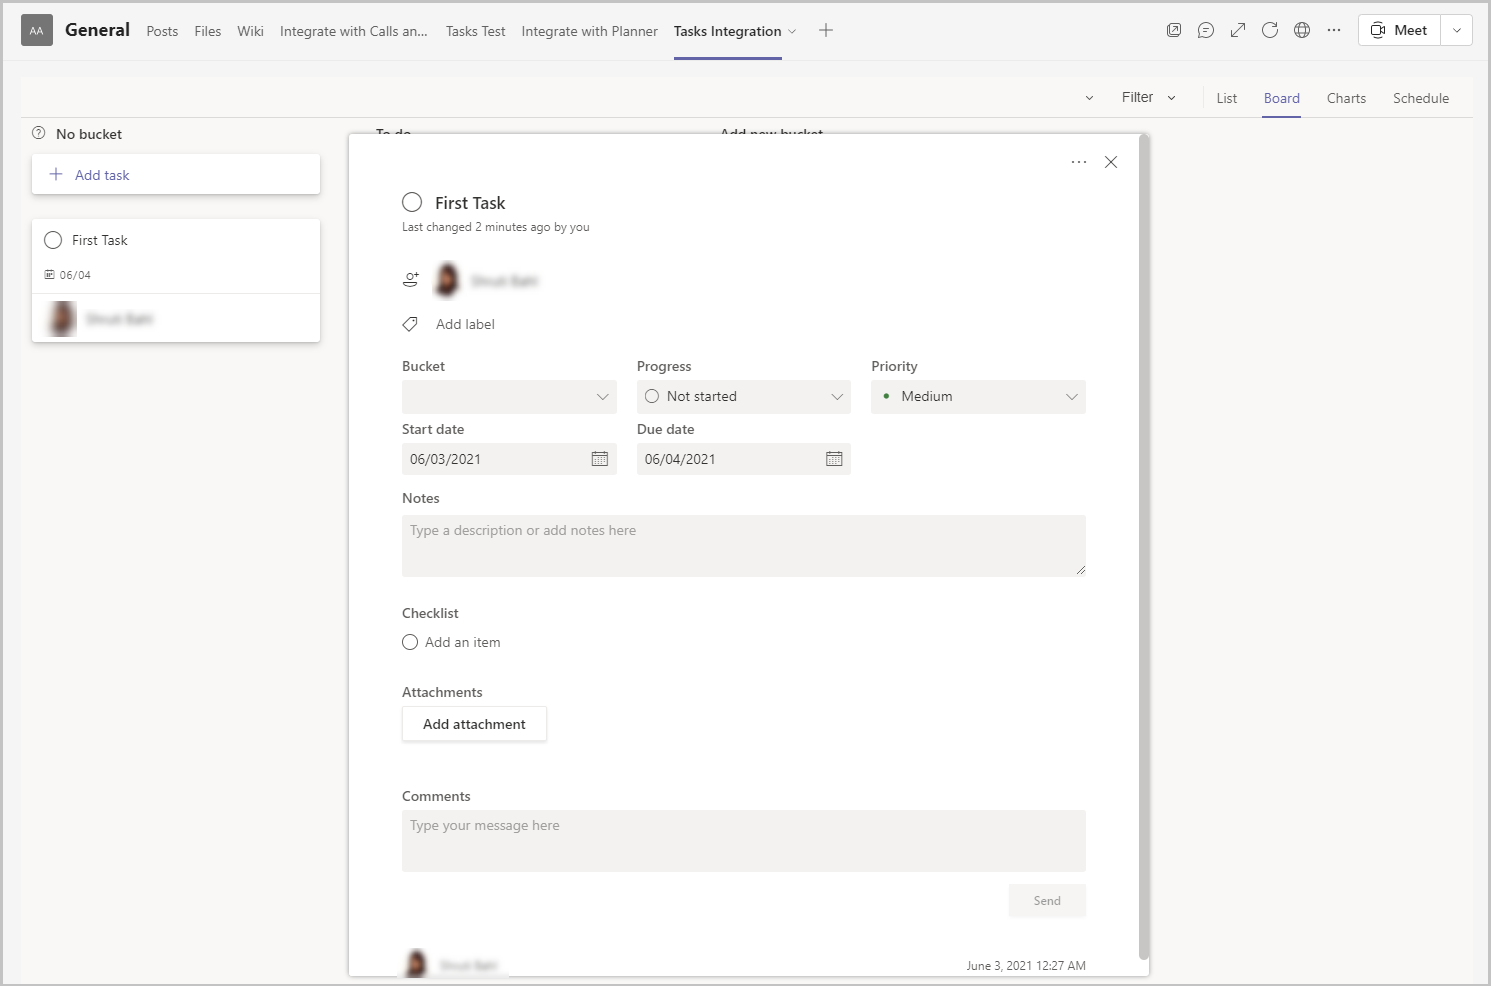Open the Integrate with Calls tab
The image size is (1491, 986).
354,31
